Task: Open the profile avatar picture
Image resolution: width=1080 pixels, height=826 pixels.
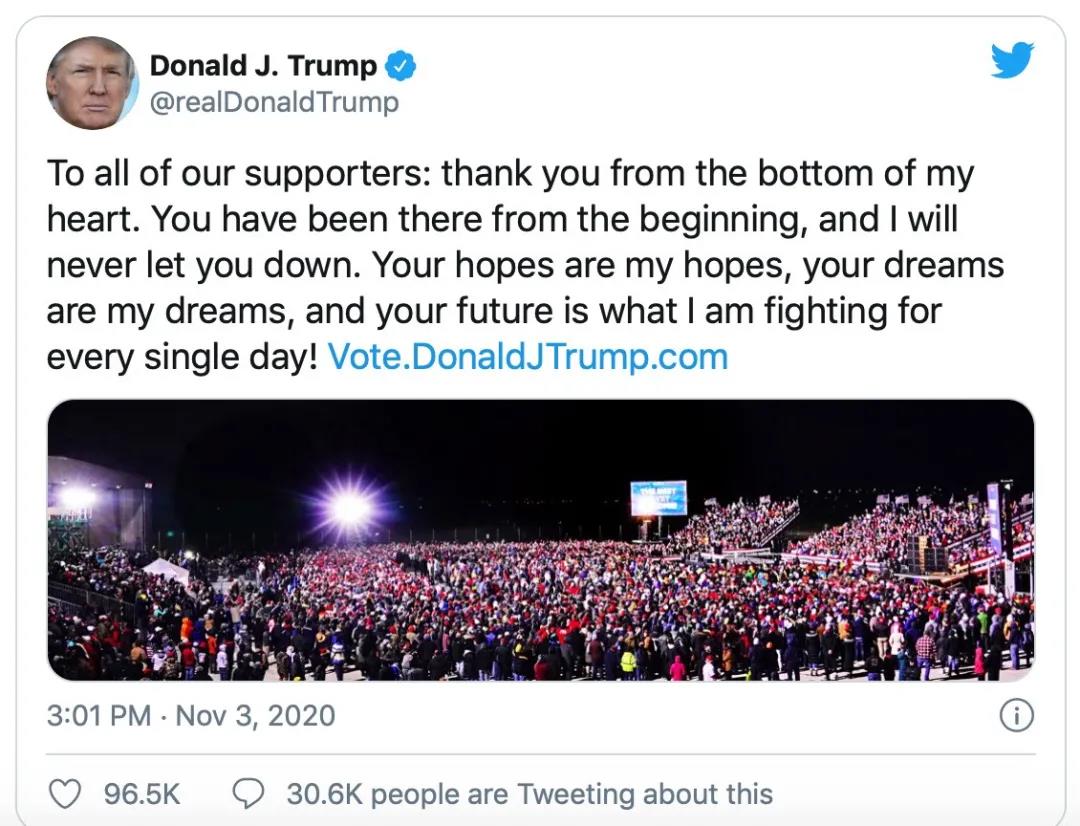Action: coord(92,83)
